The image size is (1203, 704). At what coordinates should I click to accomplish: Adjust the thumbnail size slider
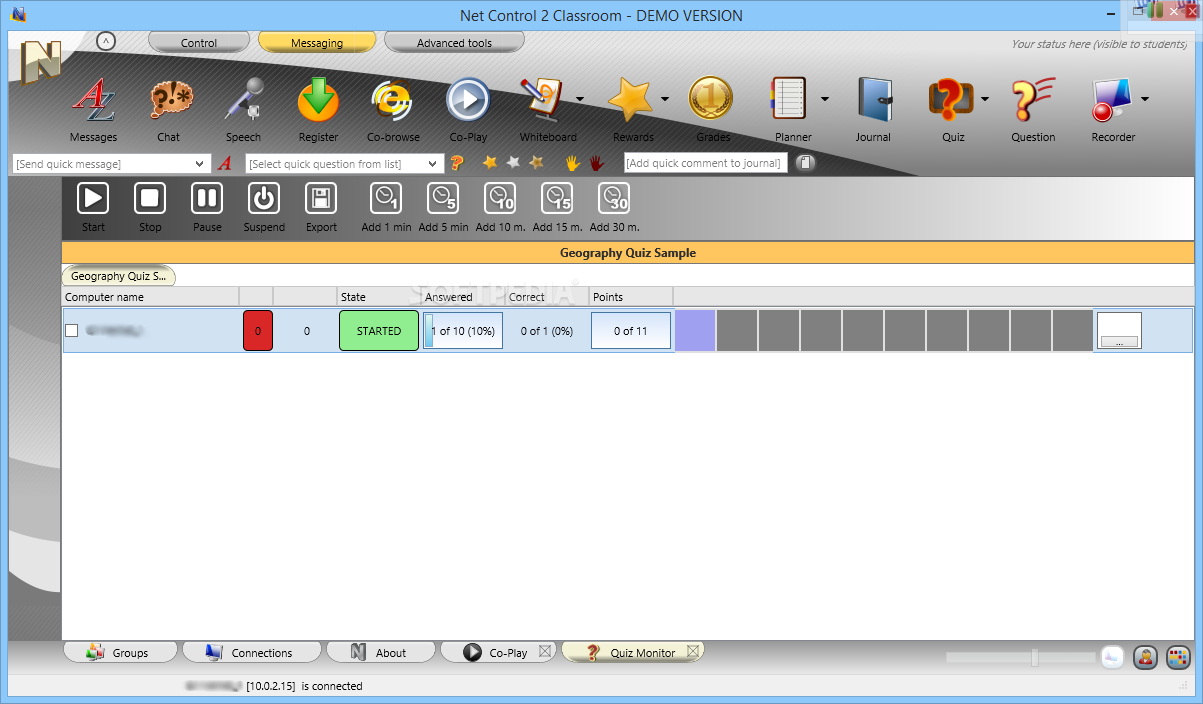[x=1035, y=657]
